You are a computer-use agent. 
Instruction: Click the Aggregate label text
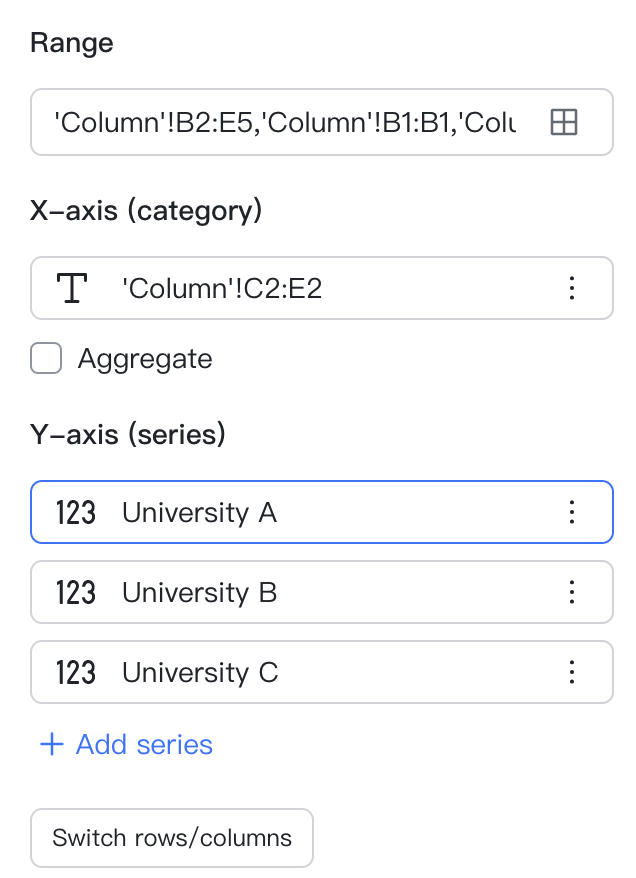(145, 359)
